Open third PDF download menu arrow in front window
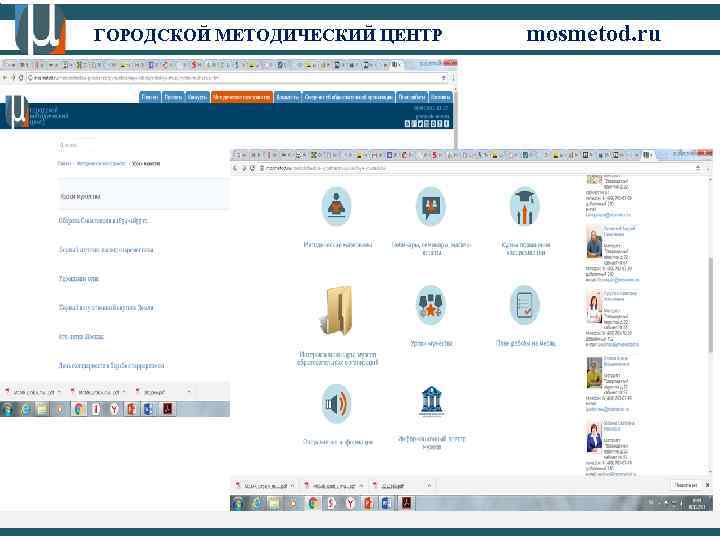 pyautogui.click(x=429, y=485)
